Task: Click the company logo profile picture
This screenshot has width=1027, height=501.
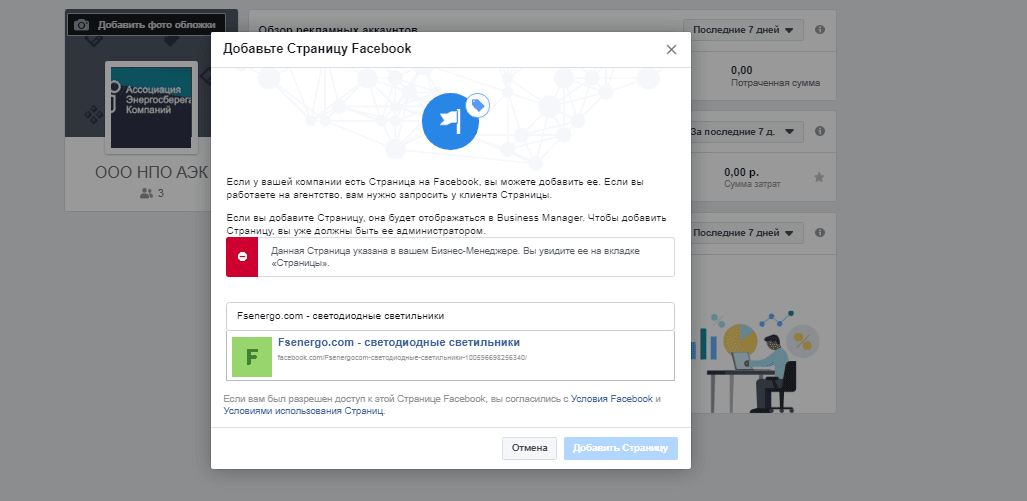Action: [x=151, y=107]
